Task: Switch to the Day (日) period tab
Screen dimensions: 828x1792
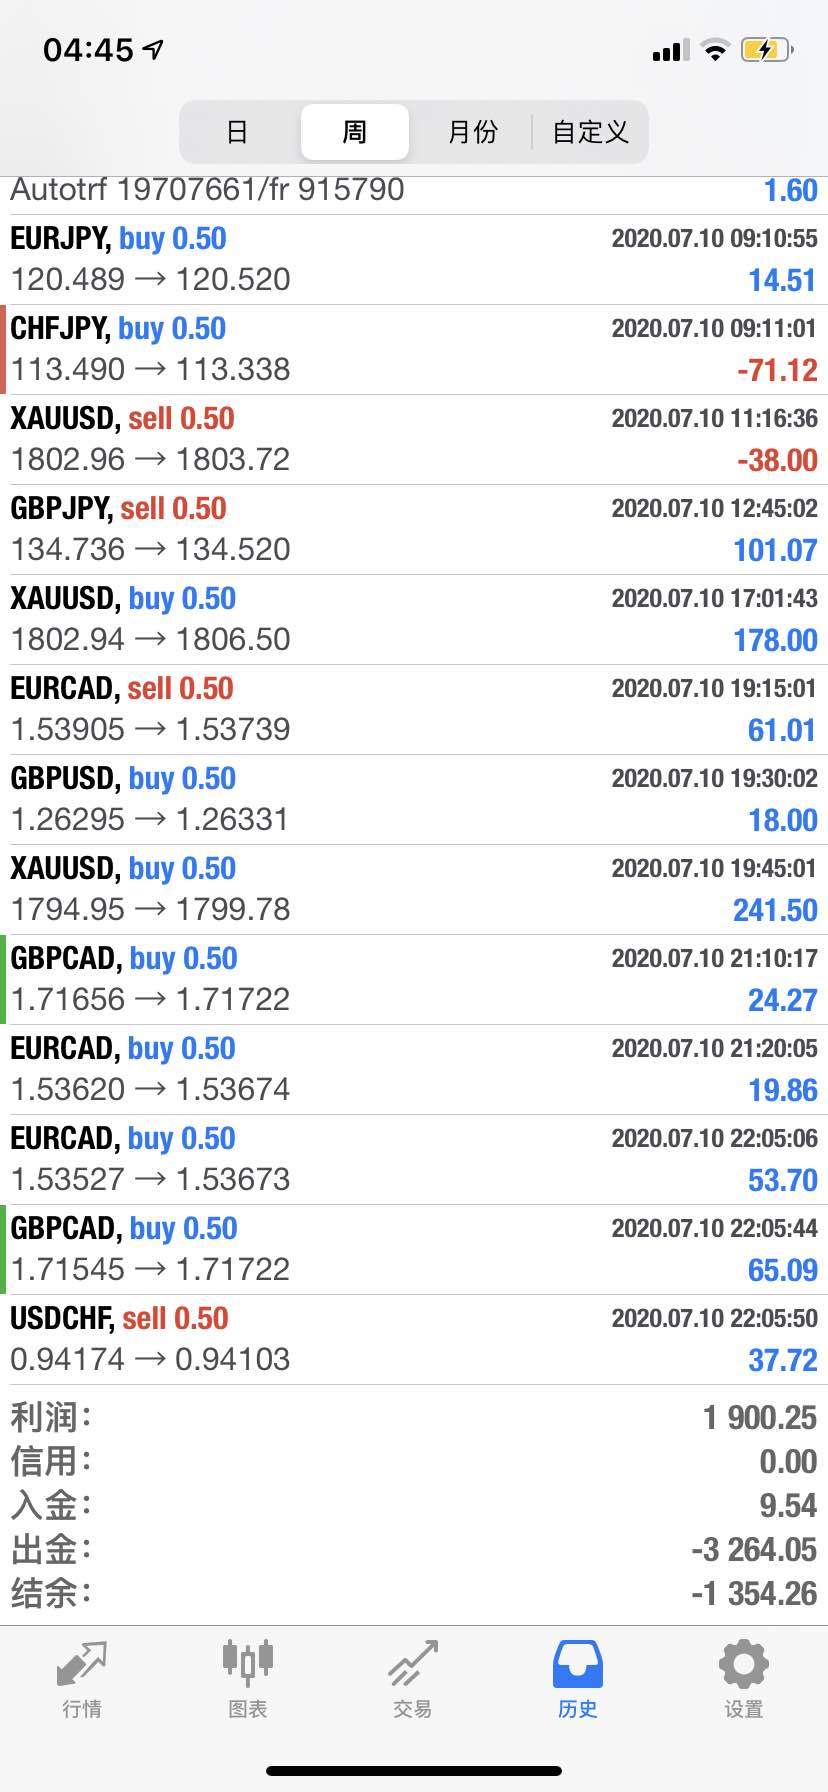Action: [237, 132]
